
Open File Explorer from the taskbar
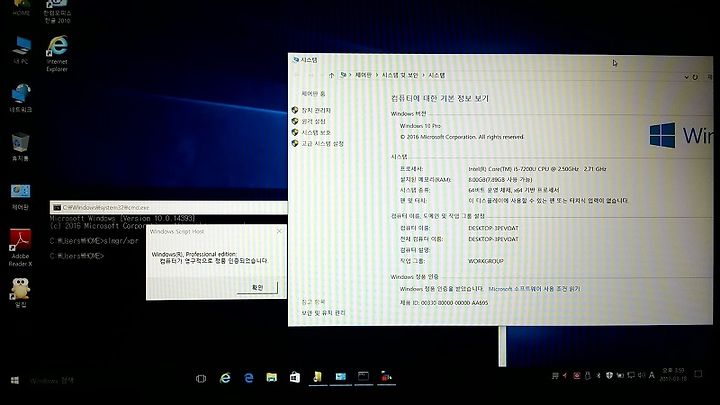pyautogui.click(x=271, y=377)
